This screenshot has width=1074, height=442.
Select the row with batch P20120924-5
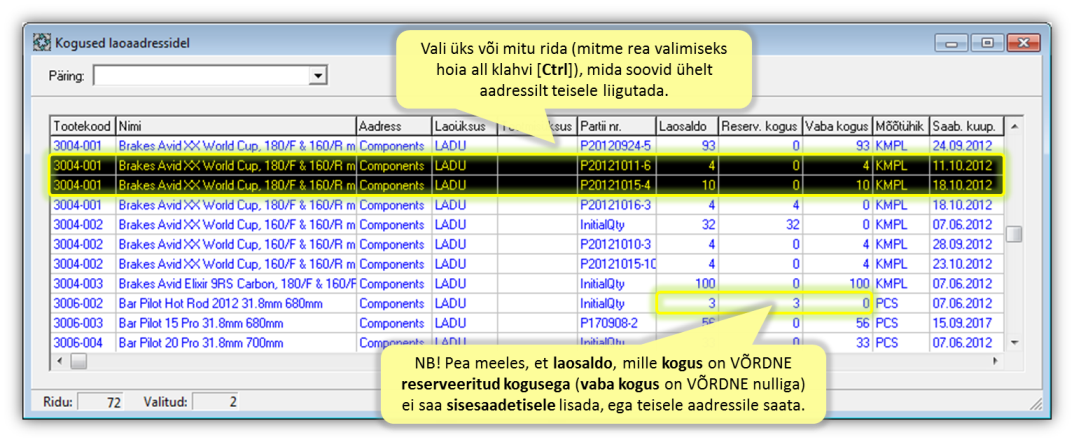(x=527, y=145)
